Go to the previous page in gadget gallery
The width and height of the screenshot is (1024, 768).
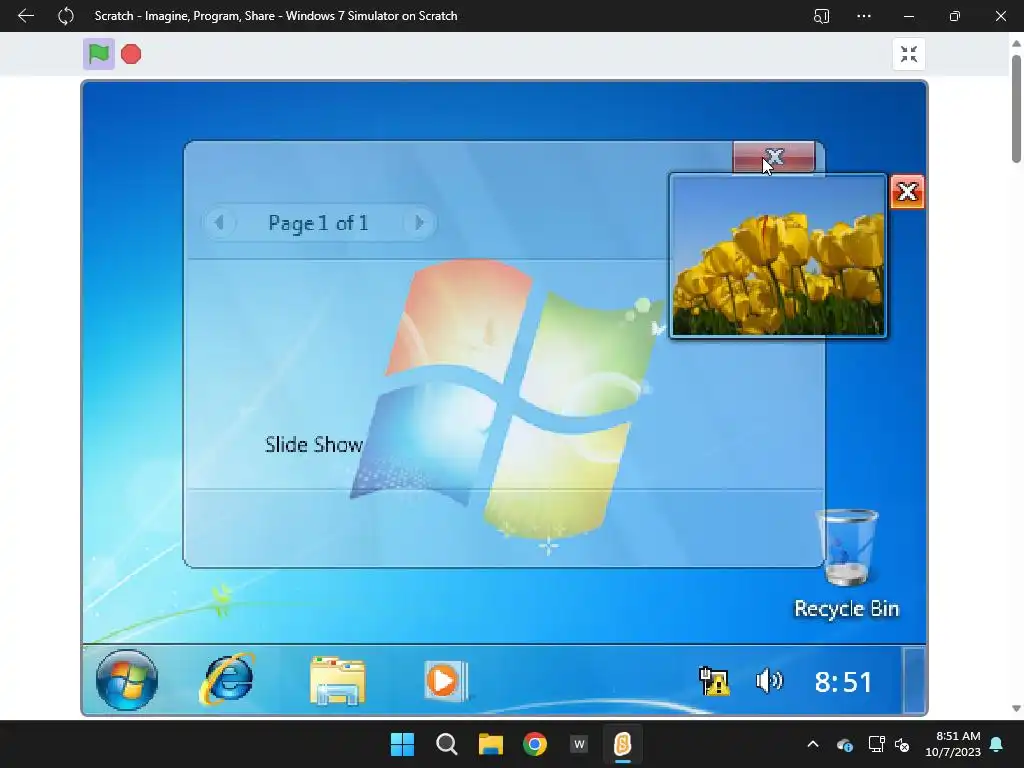pyautogui.click(x=219, y=223)
